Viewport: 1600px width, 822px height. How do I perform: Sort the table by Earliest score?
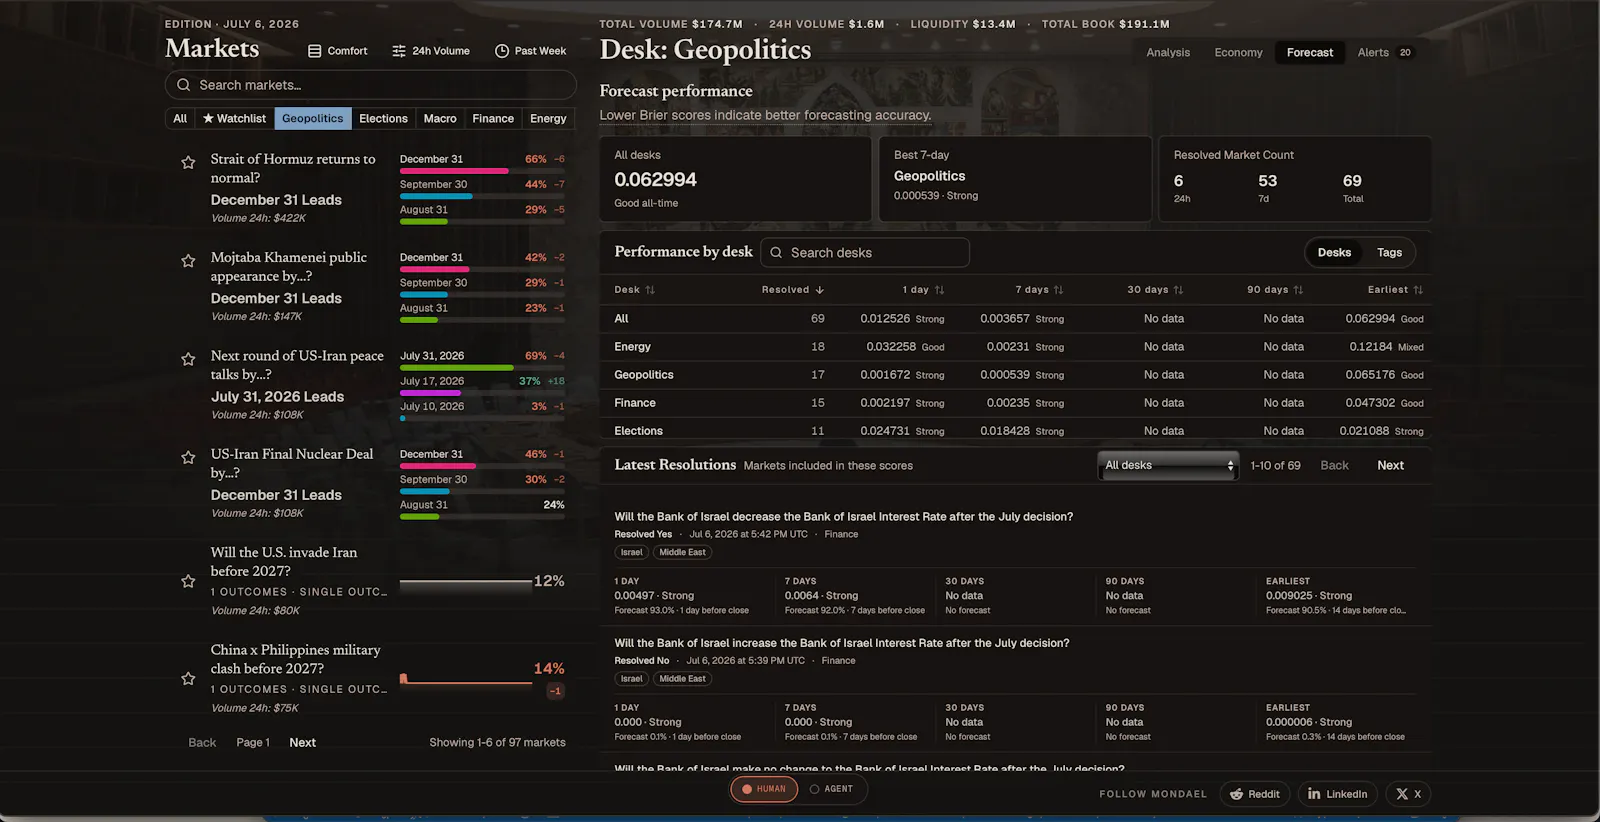click(1395, 290)
